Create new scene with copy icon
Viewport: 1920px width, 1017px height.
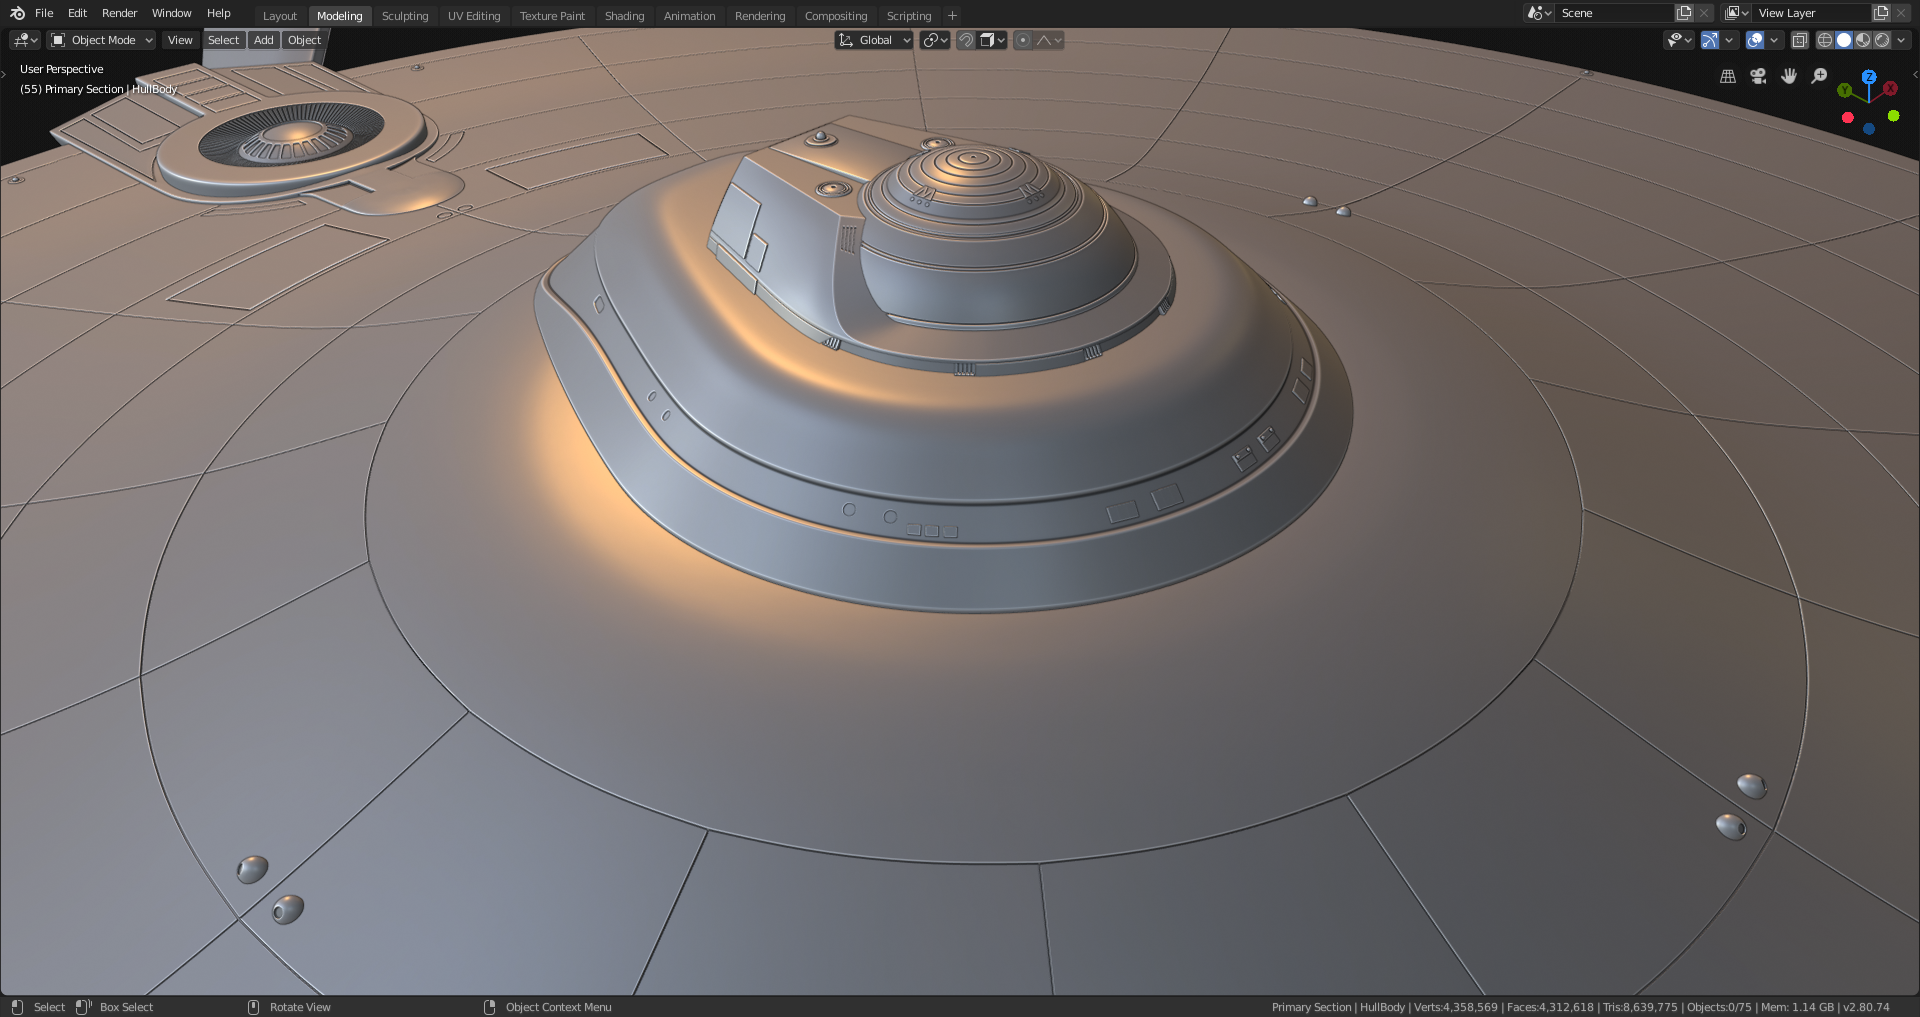1684,13
